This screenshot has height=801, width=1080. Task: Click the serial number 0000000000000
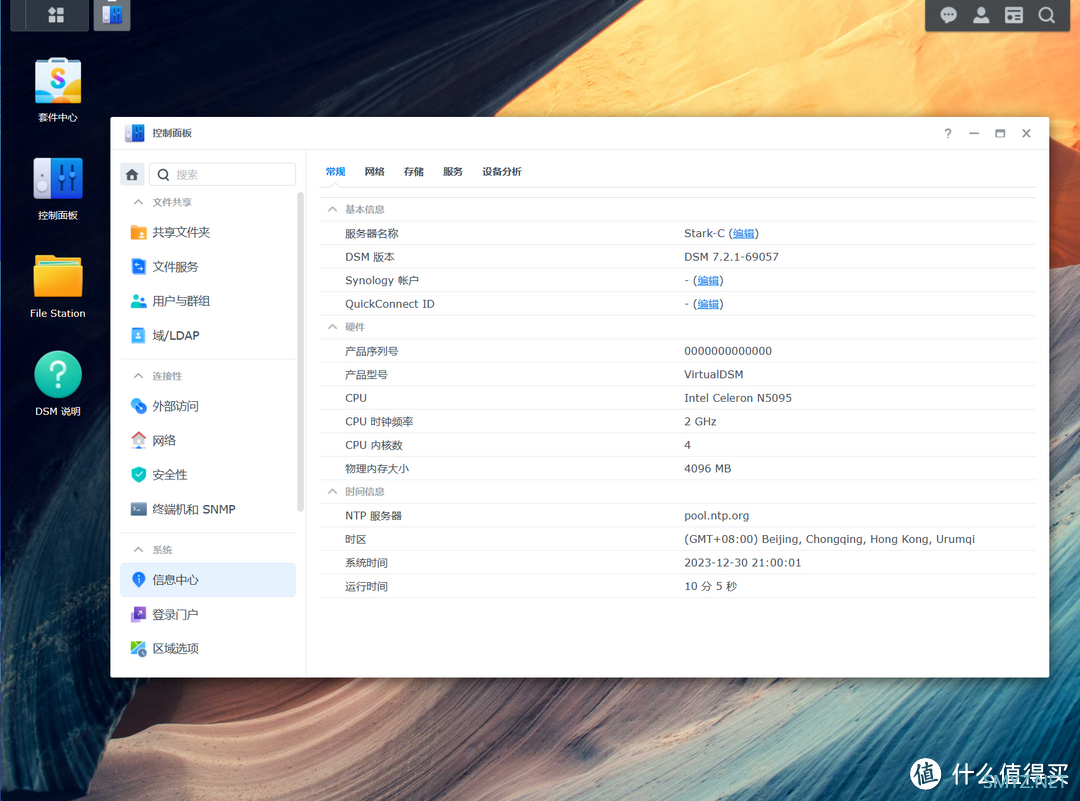pos(728,351)
